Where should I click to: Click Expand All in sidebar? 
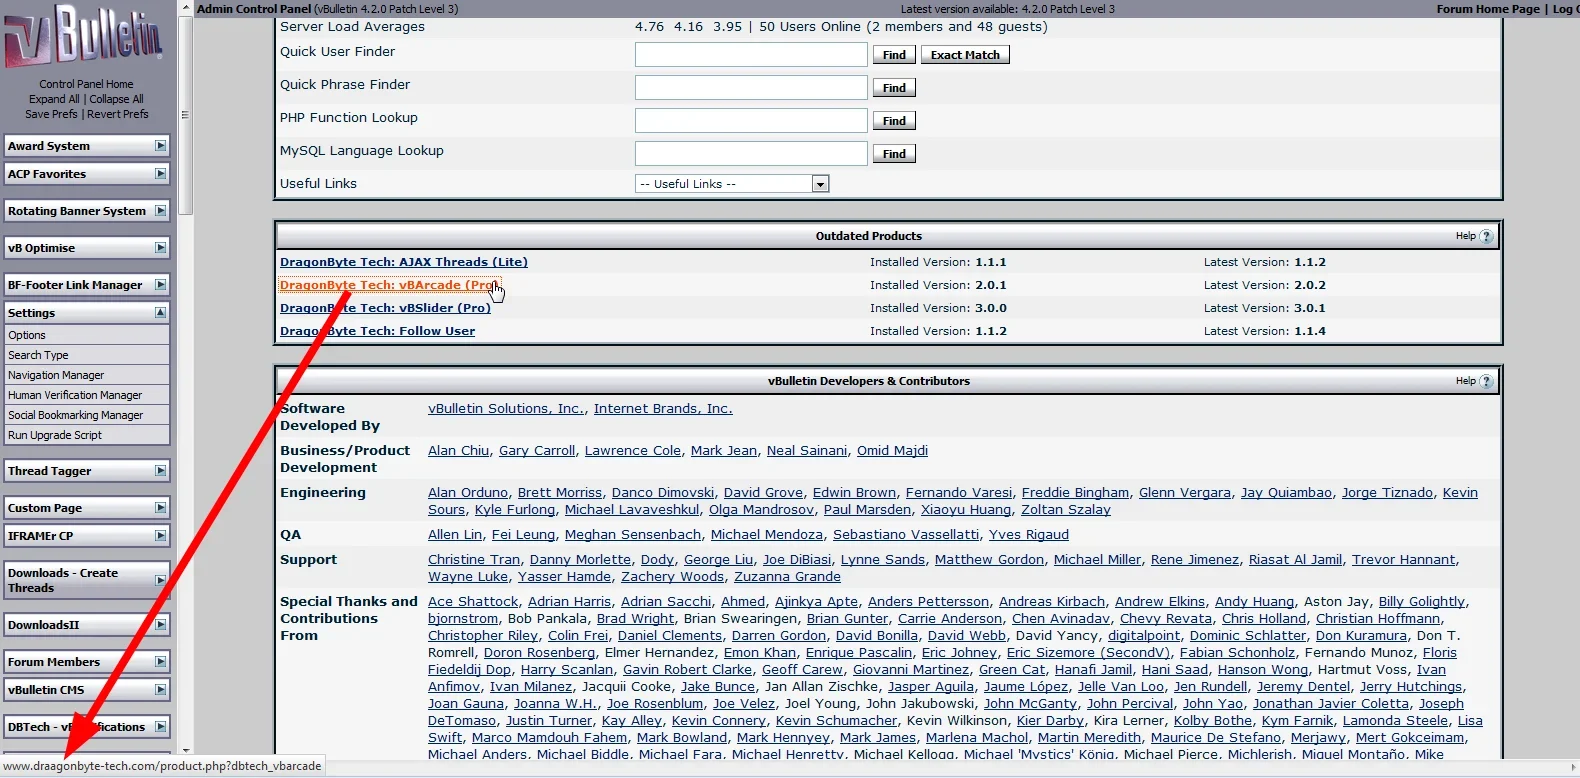[54, 99]
